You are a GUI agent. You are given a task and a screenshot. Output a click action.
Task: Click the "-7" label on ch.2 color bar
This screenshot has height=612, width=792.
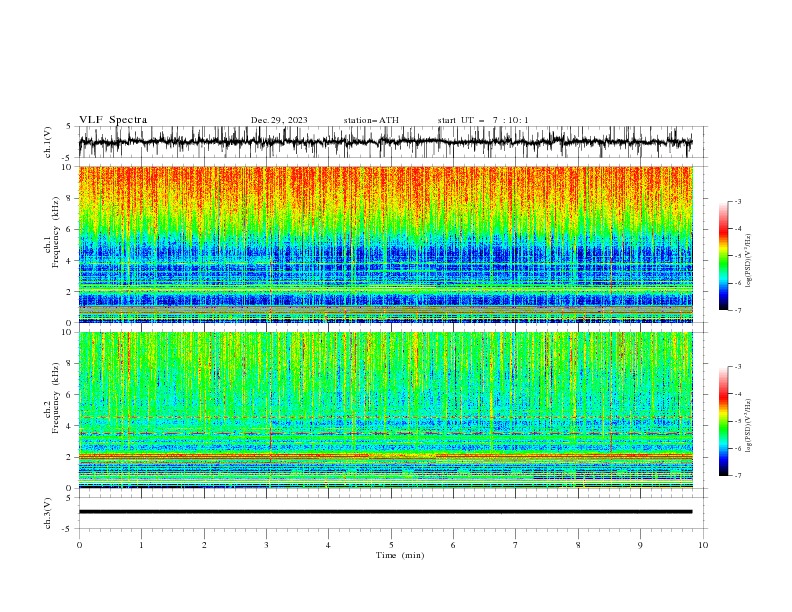pyautogui.click(x=738, y=476)
